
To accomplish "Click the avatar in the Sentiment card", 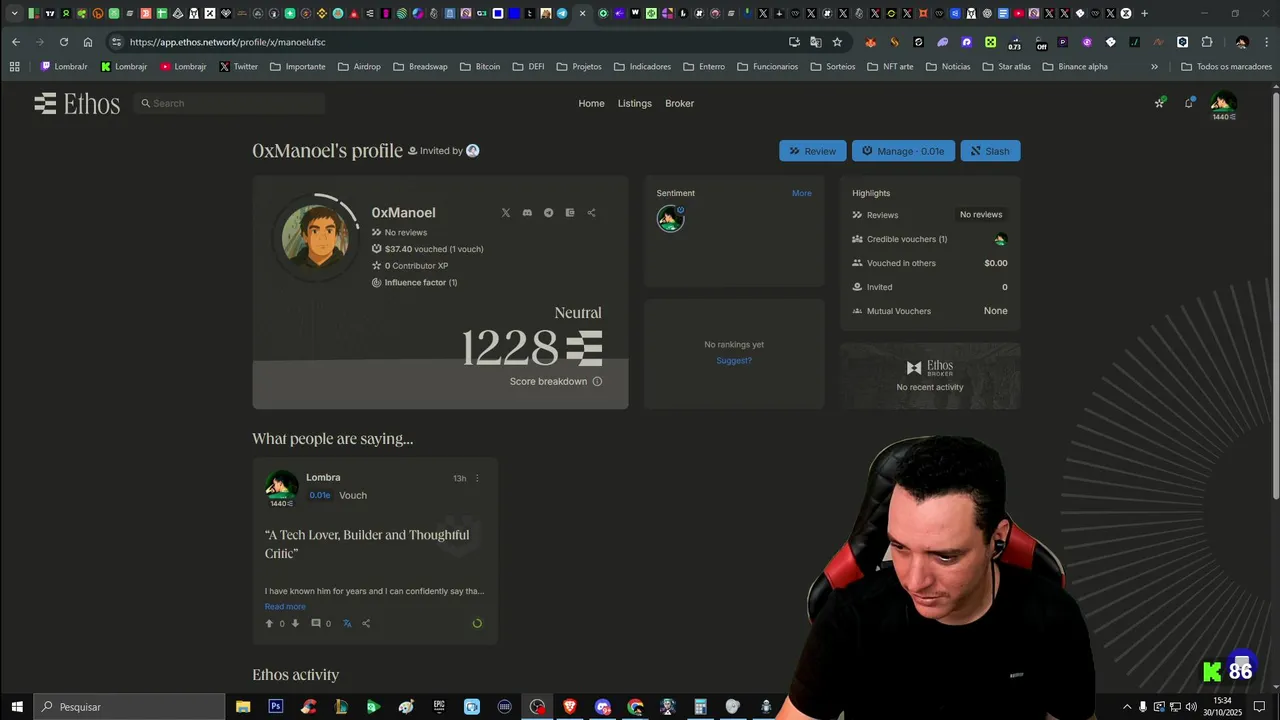I will 670,219.
